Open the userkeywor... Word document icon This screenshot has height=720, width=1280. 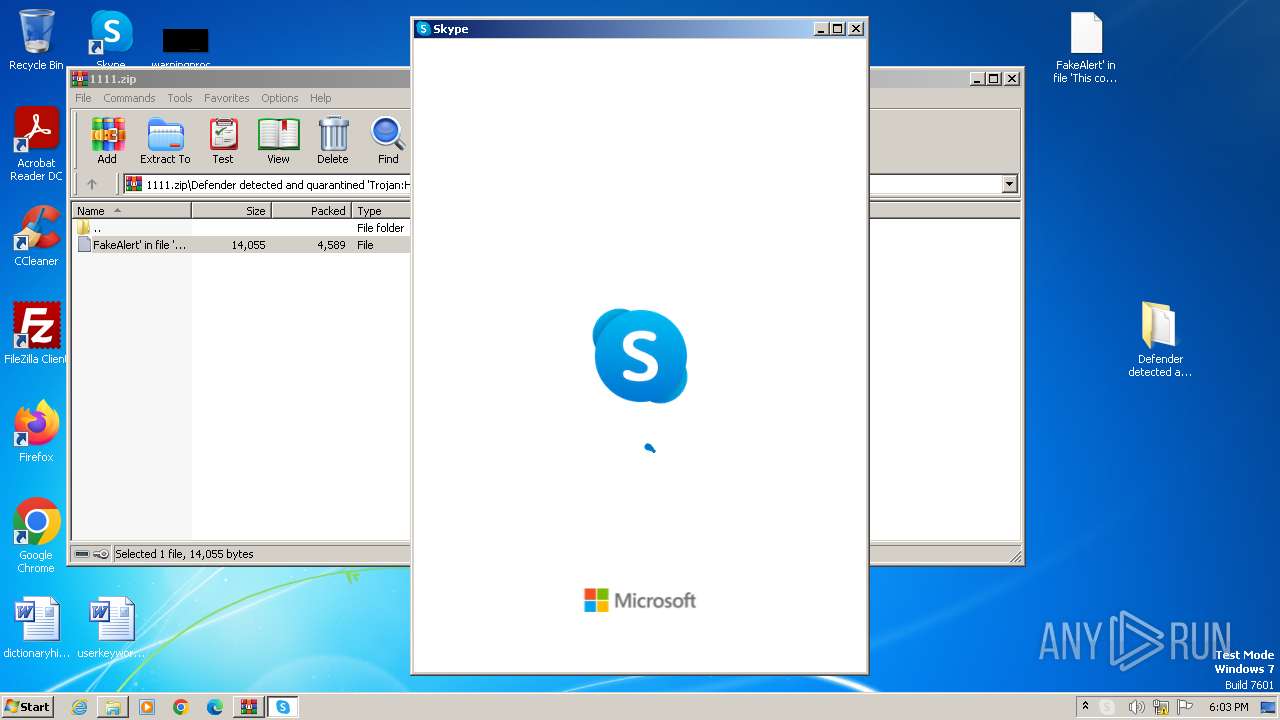pyautogui.click(x=110, y=628)
